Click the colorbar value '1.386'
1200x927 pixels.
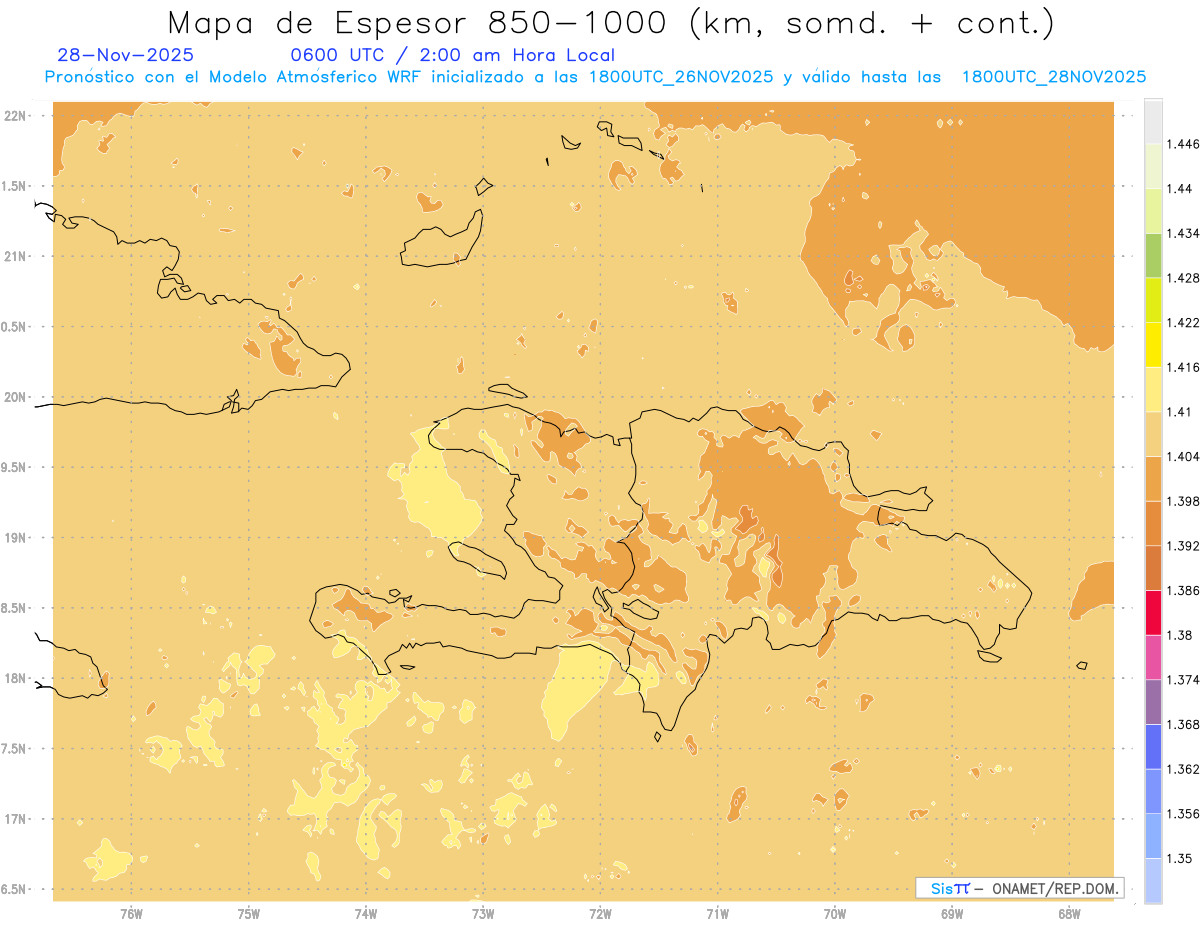tap(1182, 590)
